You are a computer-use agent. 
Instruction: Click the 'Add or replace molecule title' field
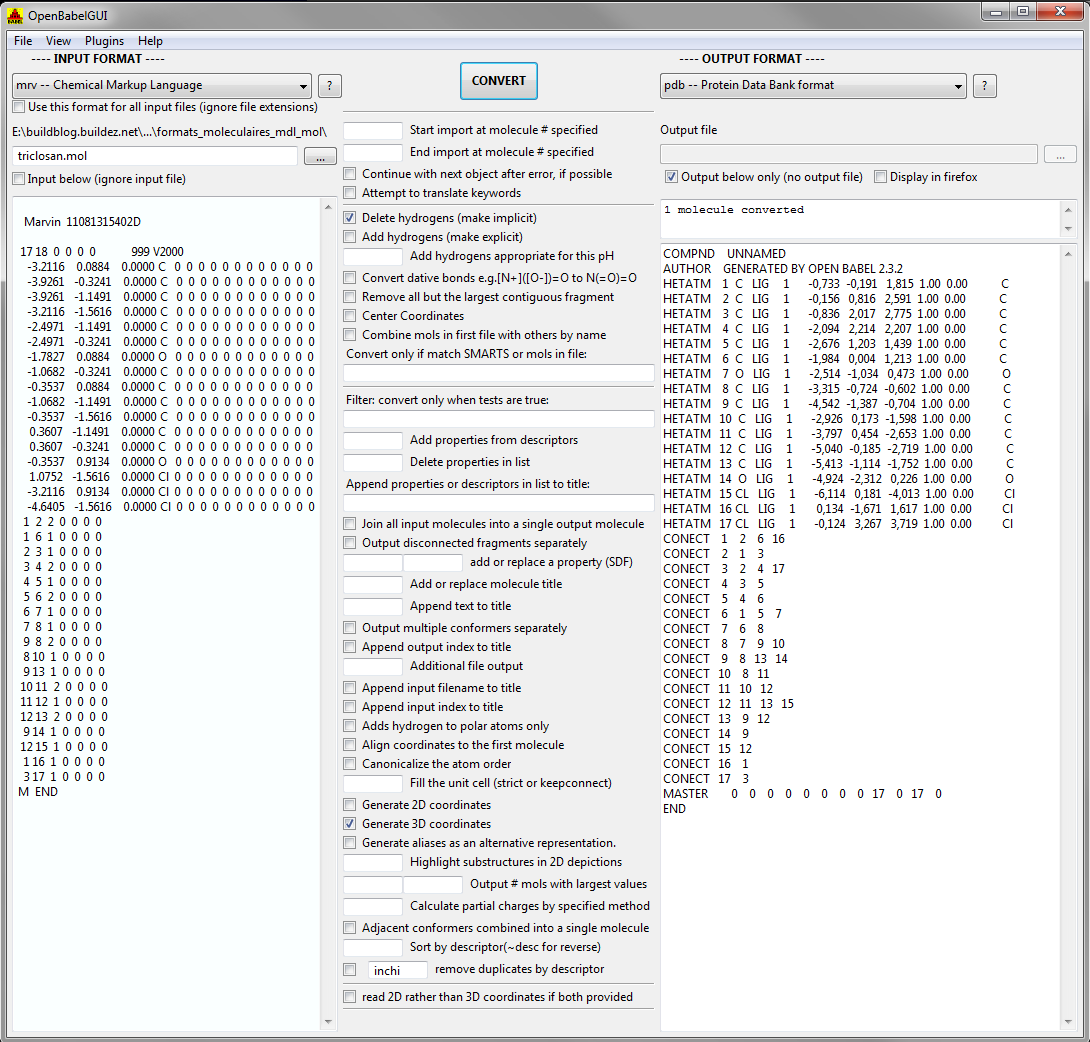coord(373,585)
